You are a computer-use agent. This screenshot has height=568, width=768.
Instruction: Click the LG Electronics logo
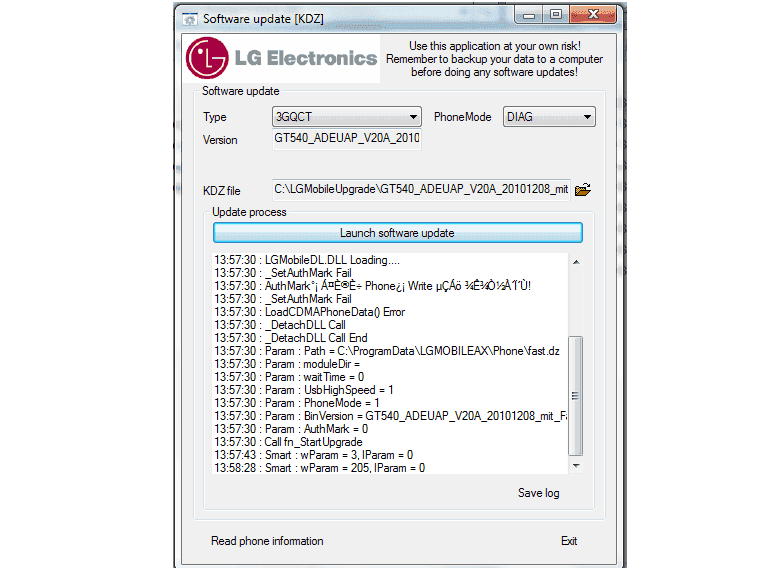282,58
